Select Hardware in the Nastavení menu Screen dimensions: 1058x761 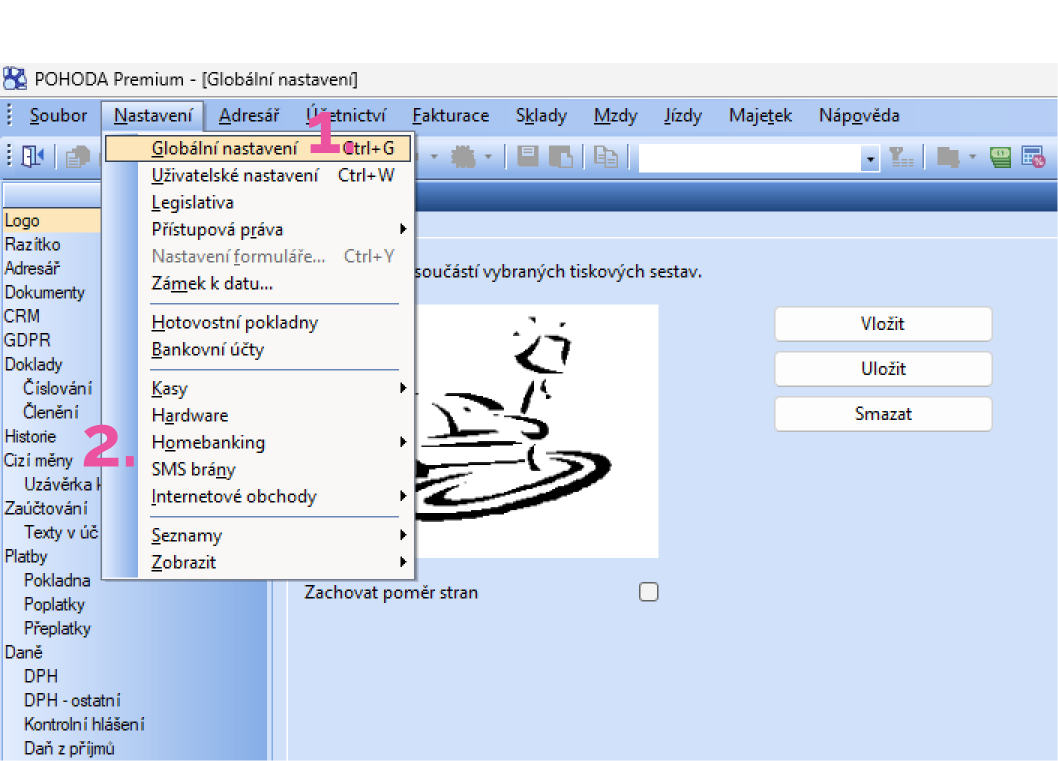(x=258, y=415)
